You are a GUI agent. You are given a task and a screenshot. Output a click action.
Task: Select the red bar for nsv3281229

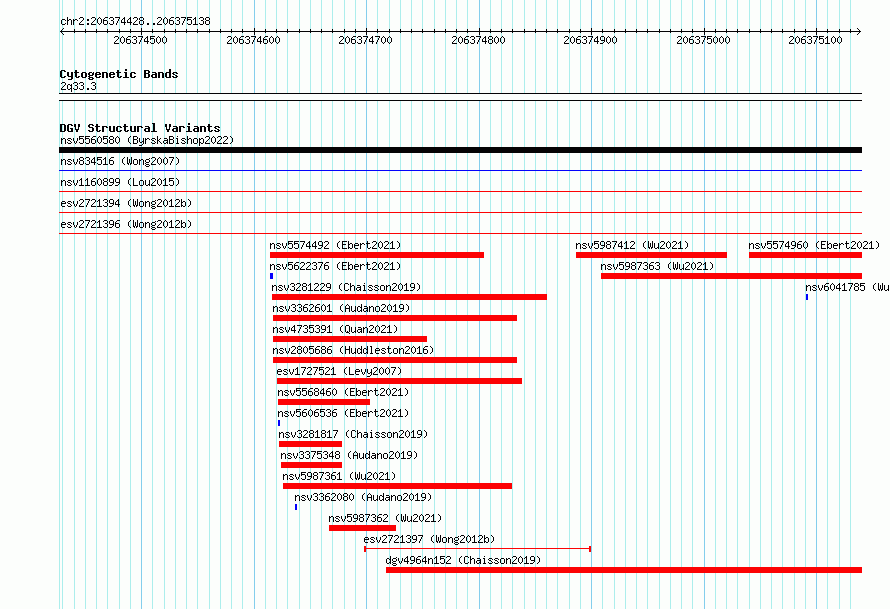click(x=409, y=297)
